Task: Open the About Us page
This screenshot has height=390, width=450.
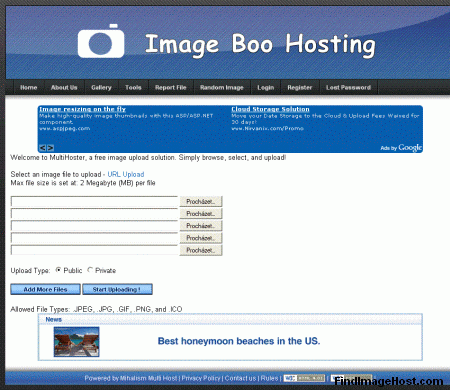Action: [x=64, y=87]
